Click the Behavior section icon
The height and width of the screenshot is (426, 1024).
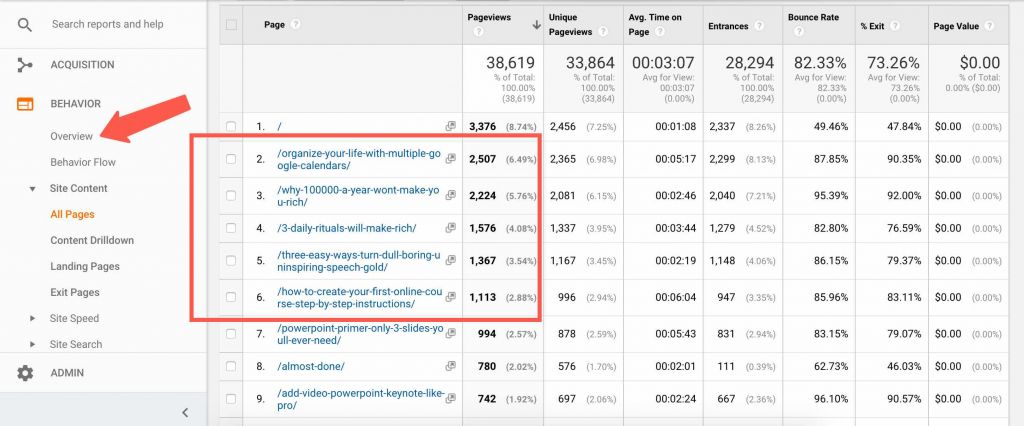point(25,104)
